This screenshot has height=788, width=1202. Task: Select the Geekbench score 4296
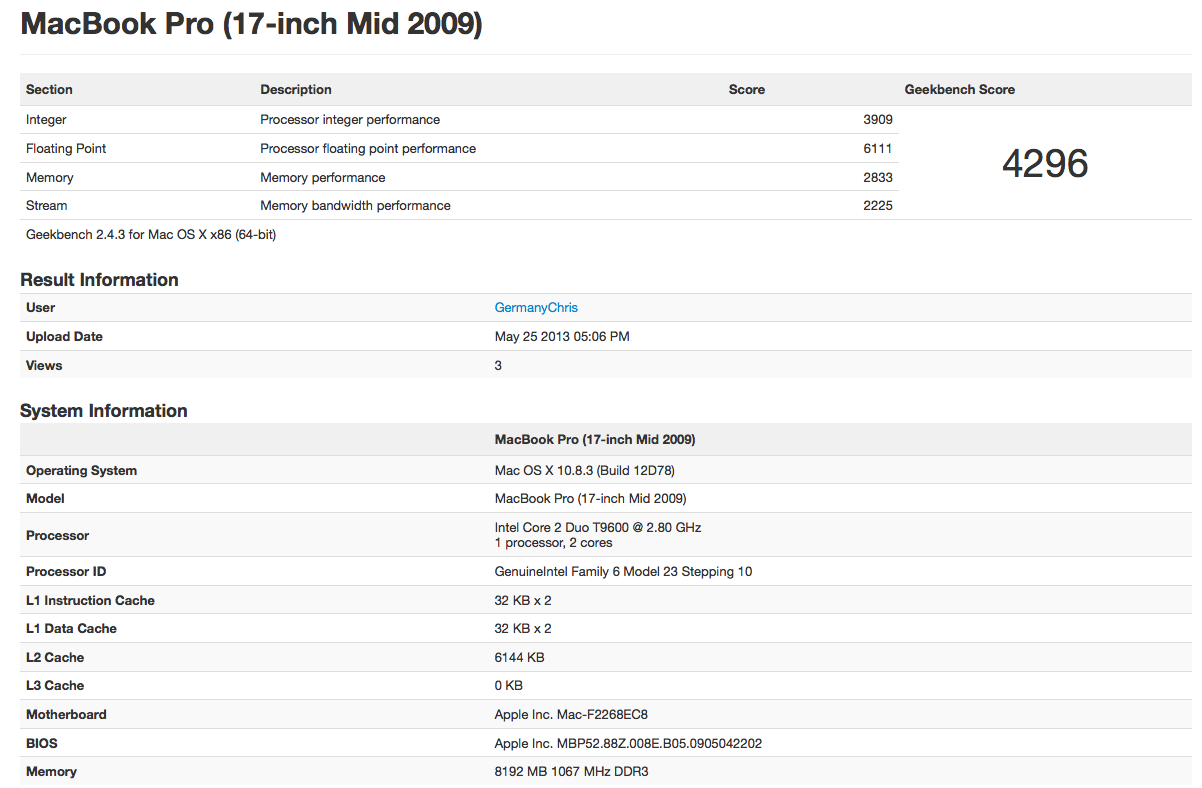click(x=1045, y=164)
